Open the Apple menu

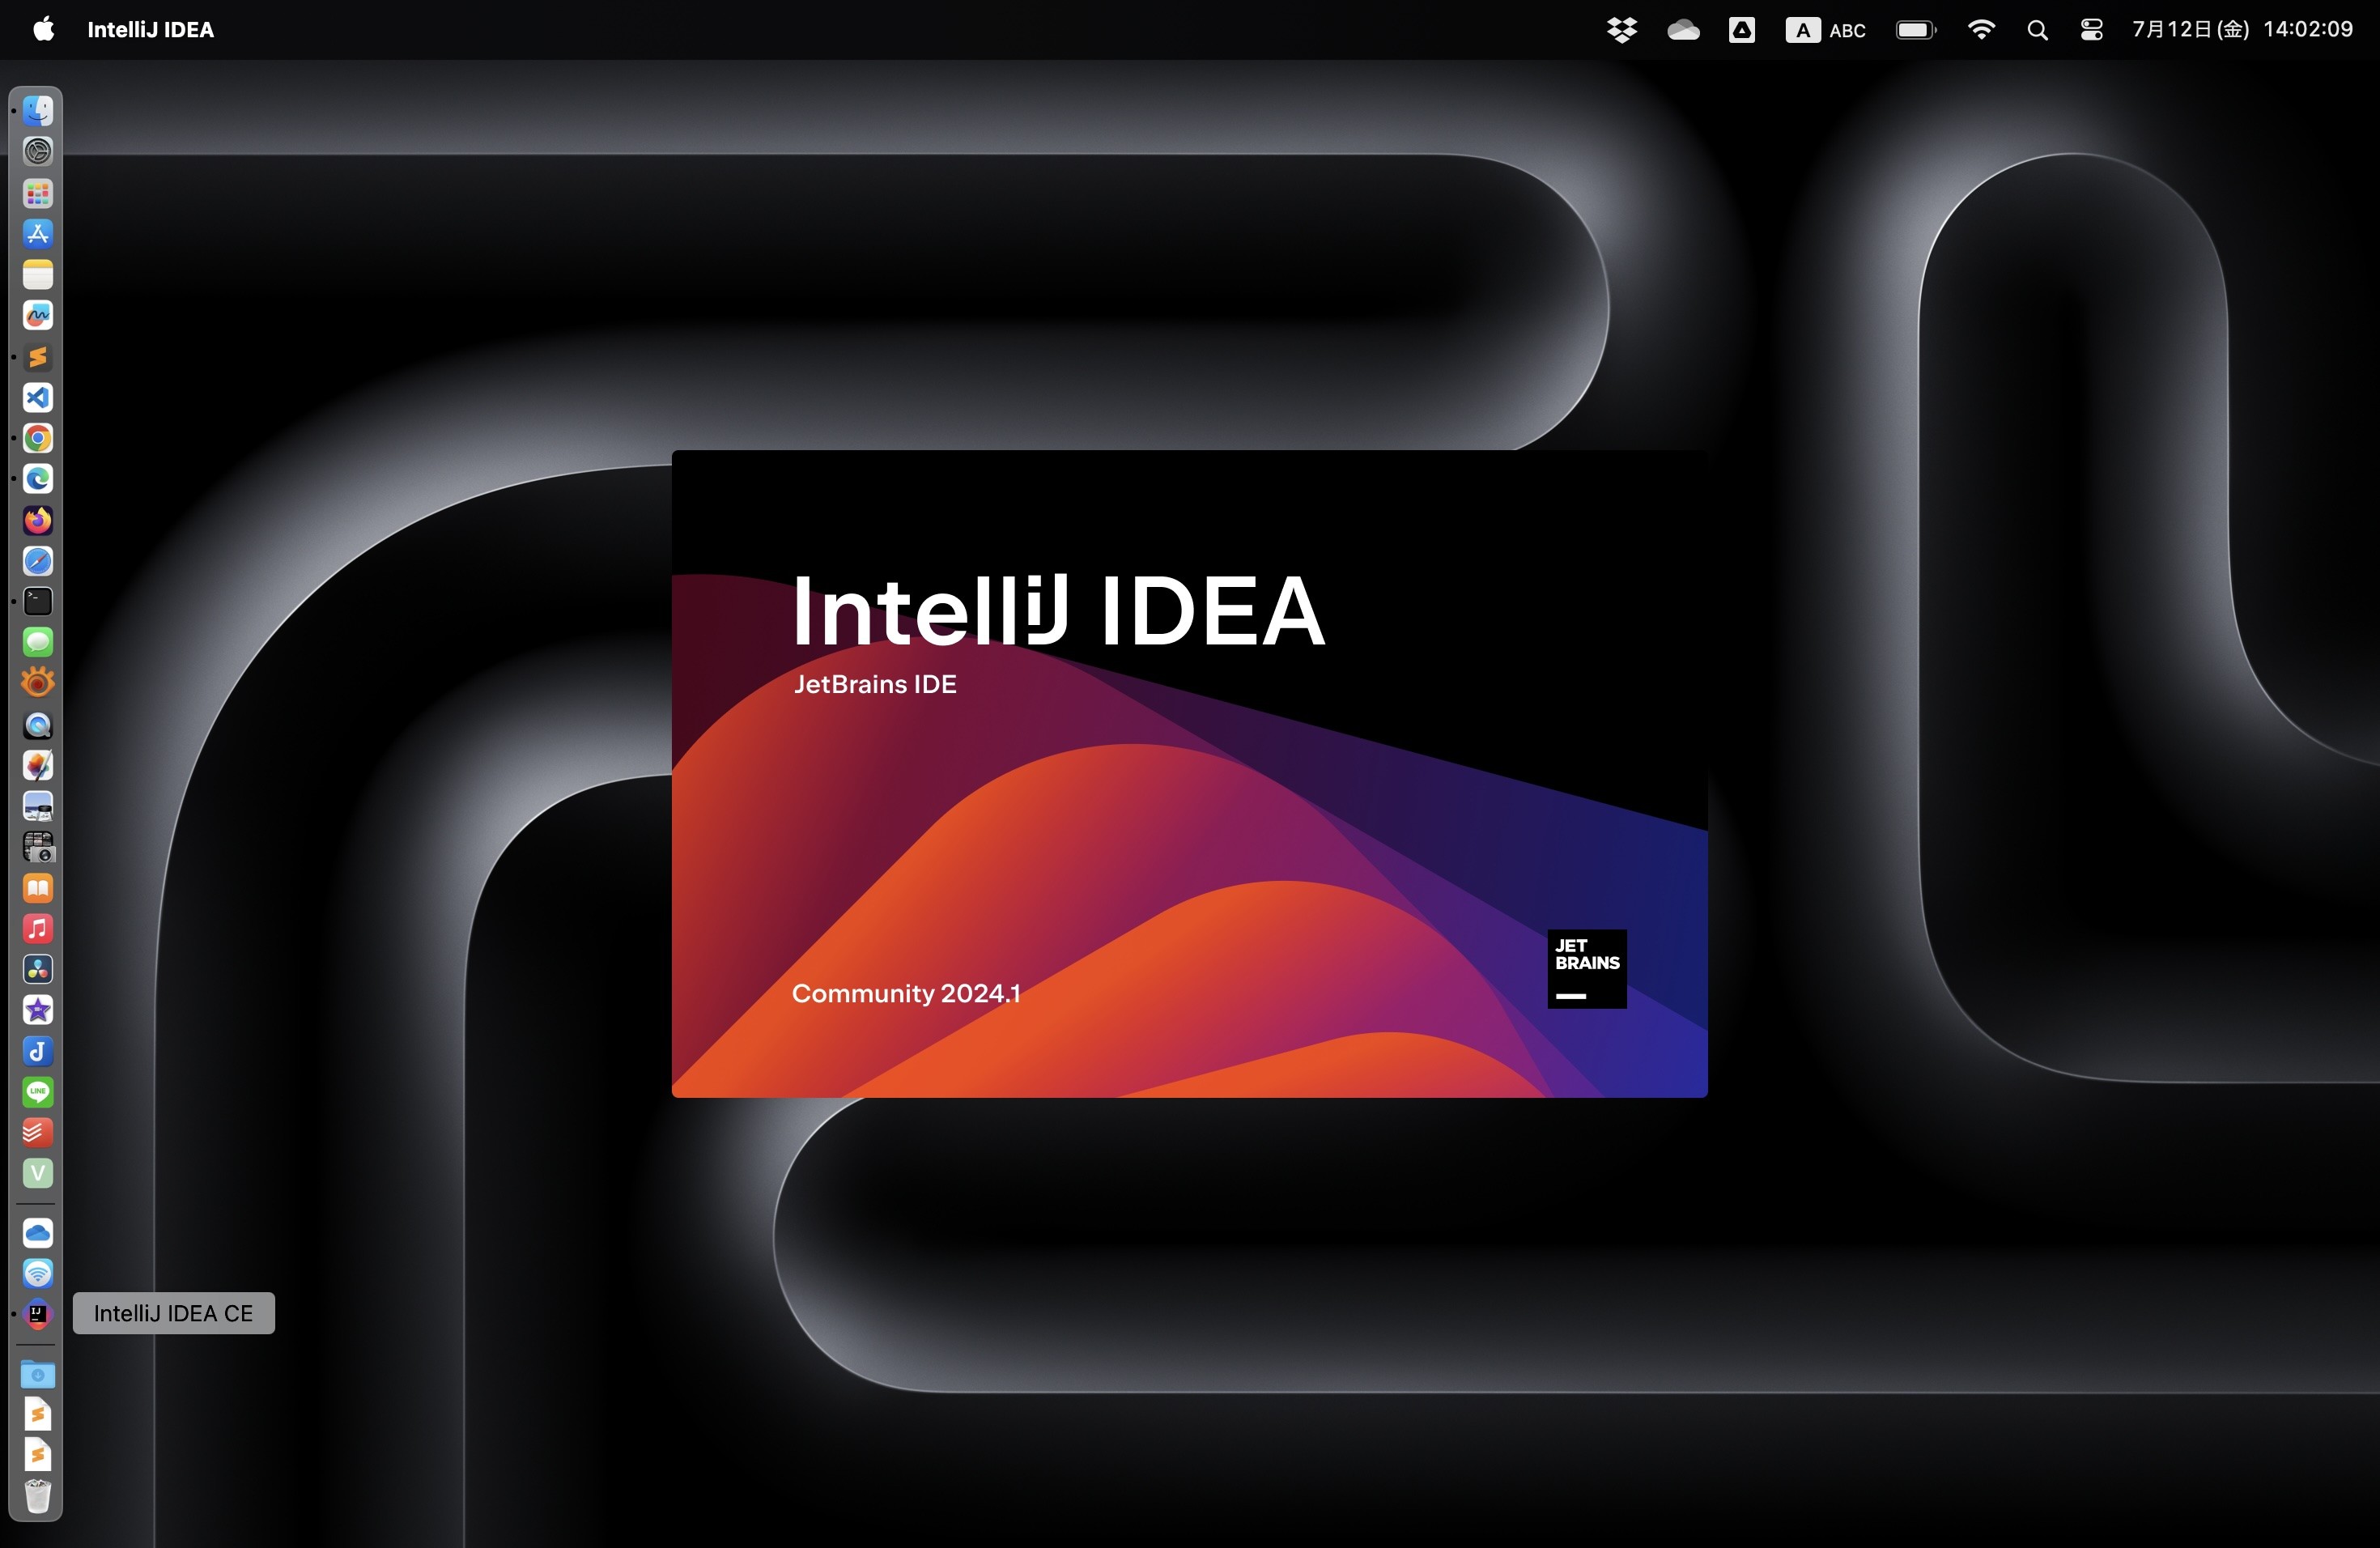click(x=43, y=29)
